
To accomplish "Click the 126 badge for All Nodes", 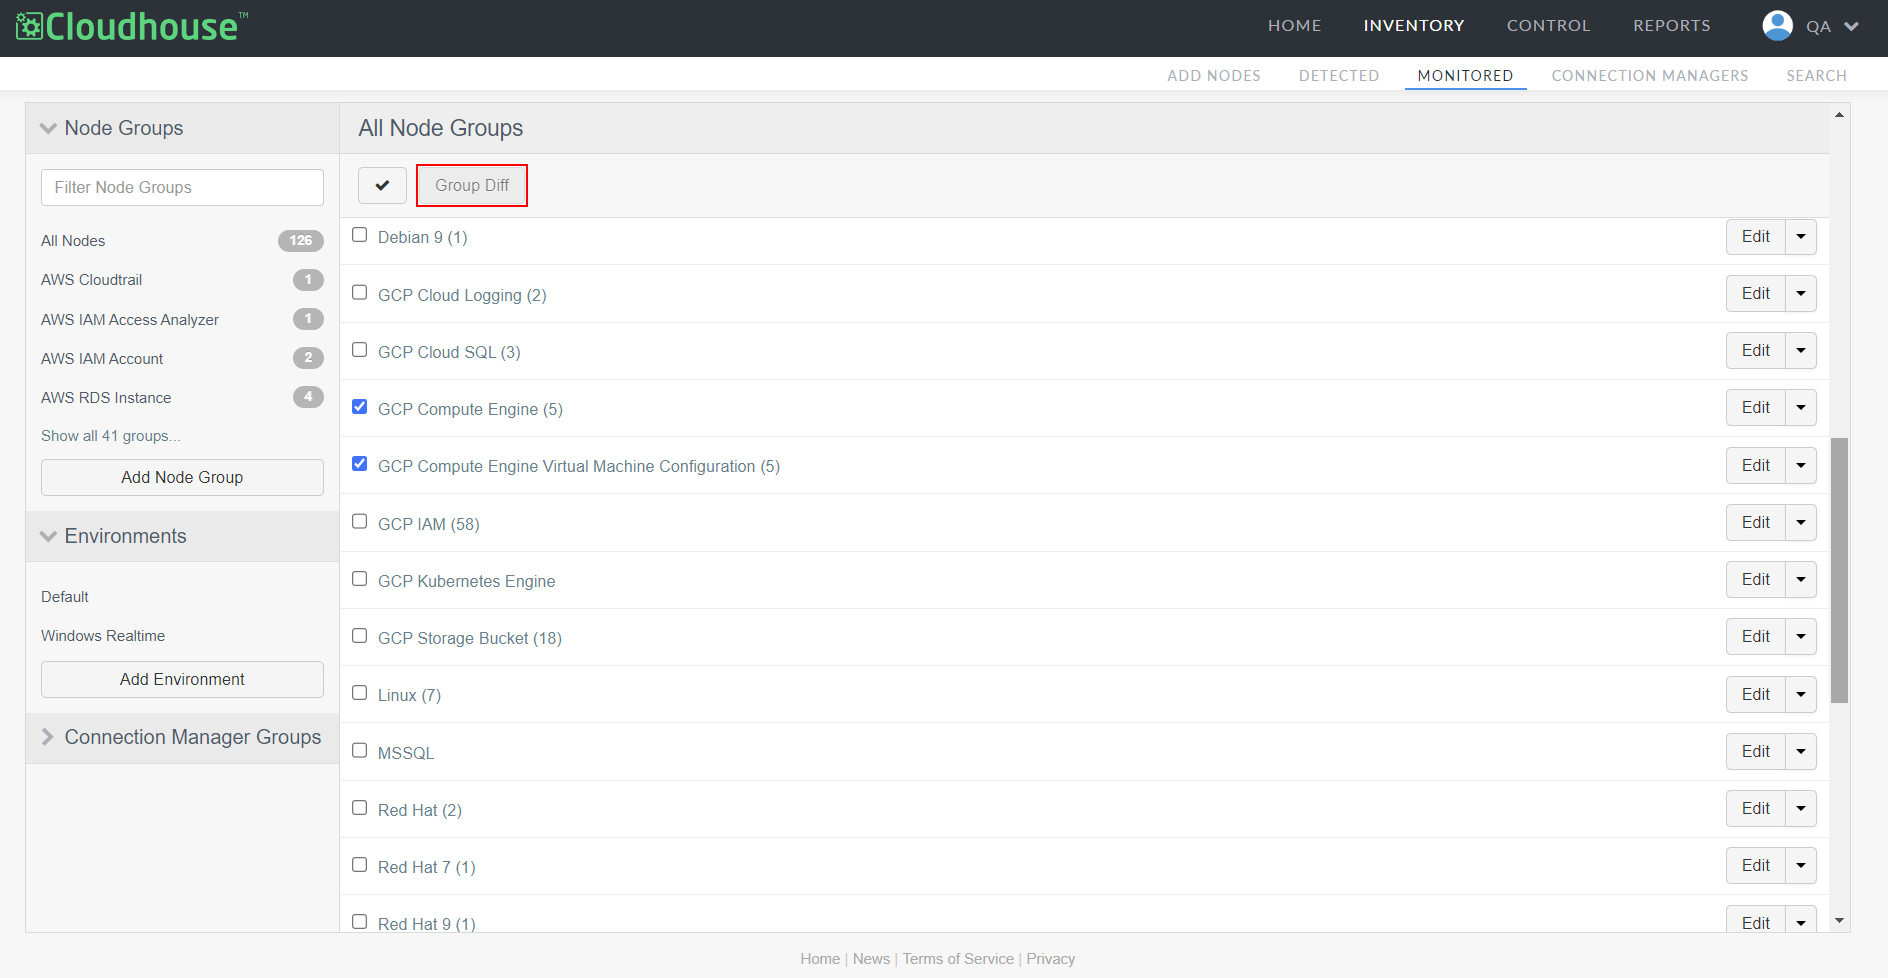I will coord(301,240).
